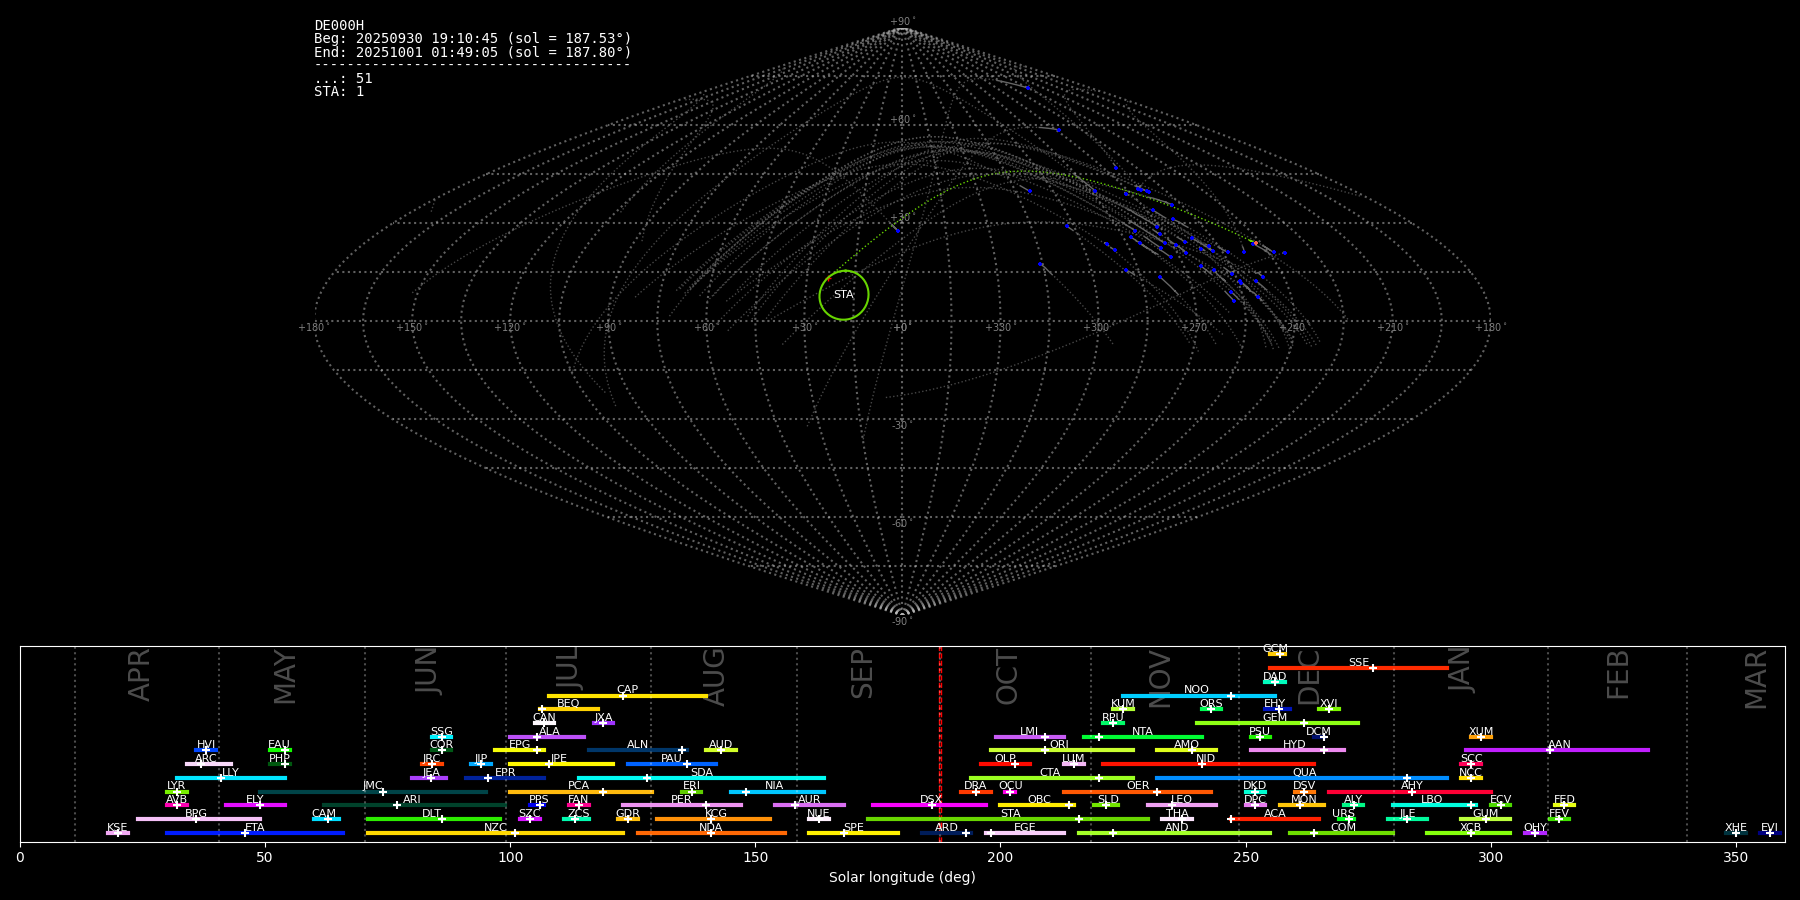Click the green STA radiant circle on sky map
The height and width of the screenshot is (900, 1800).
pos(844,295)
